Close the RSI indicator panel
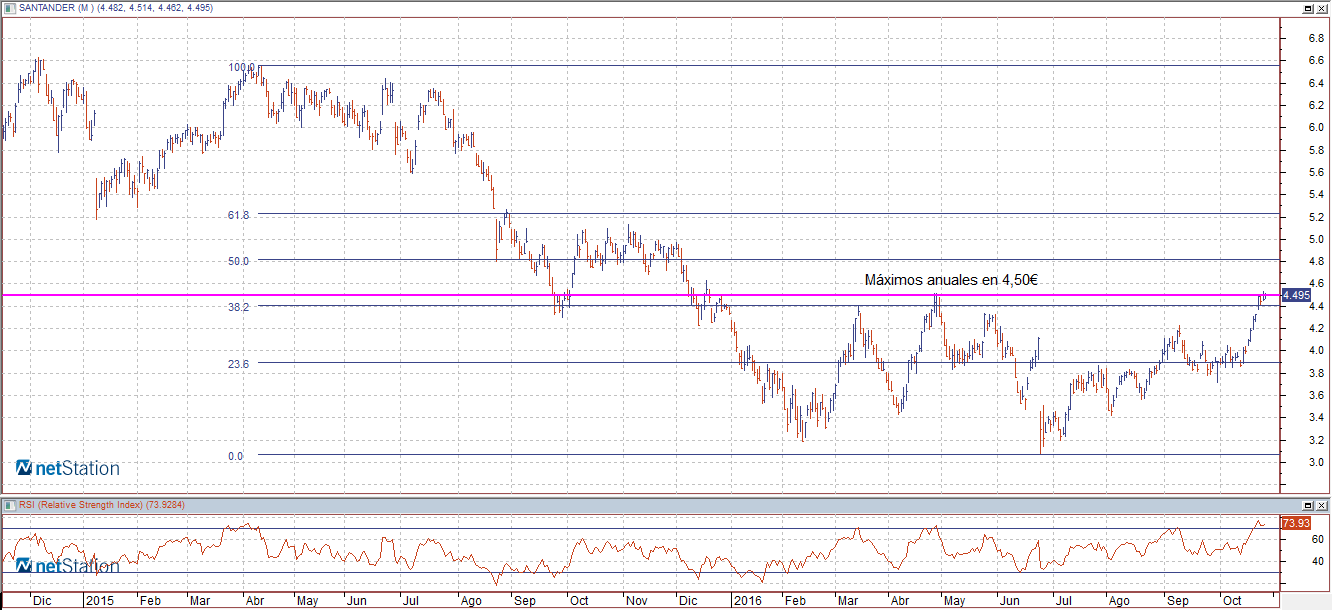 (1322, 505)
